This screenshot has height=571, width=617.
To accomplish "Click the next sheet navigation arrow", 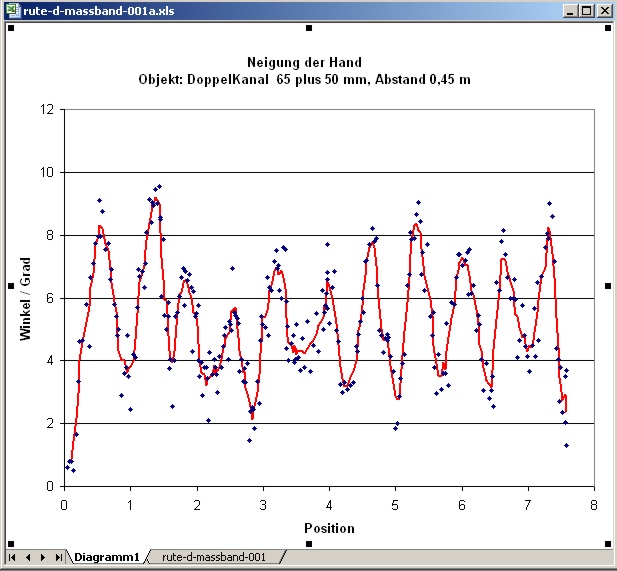I will tap(43, 556).
